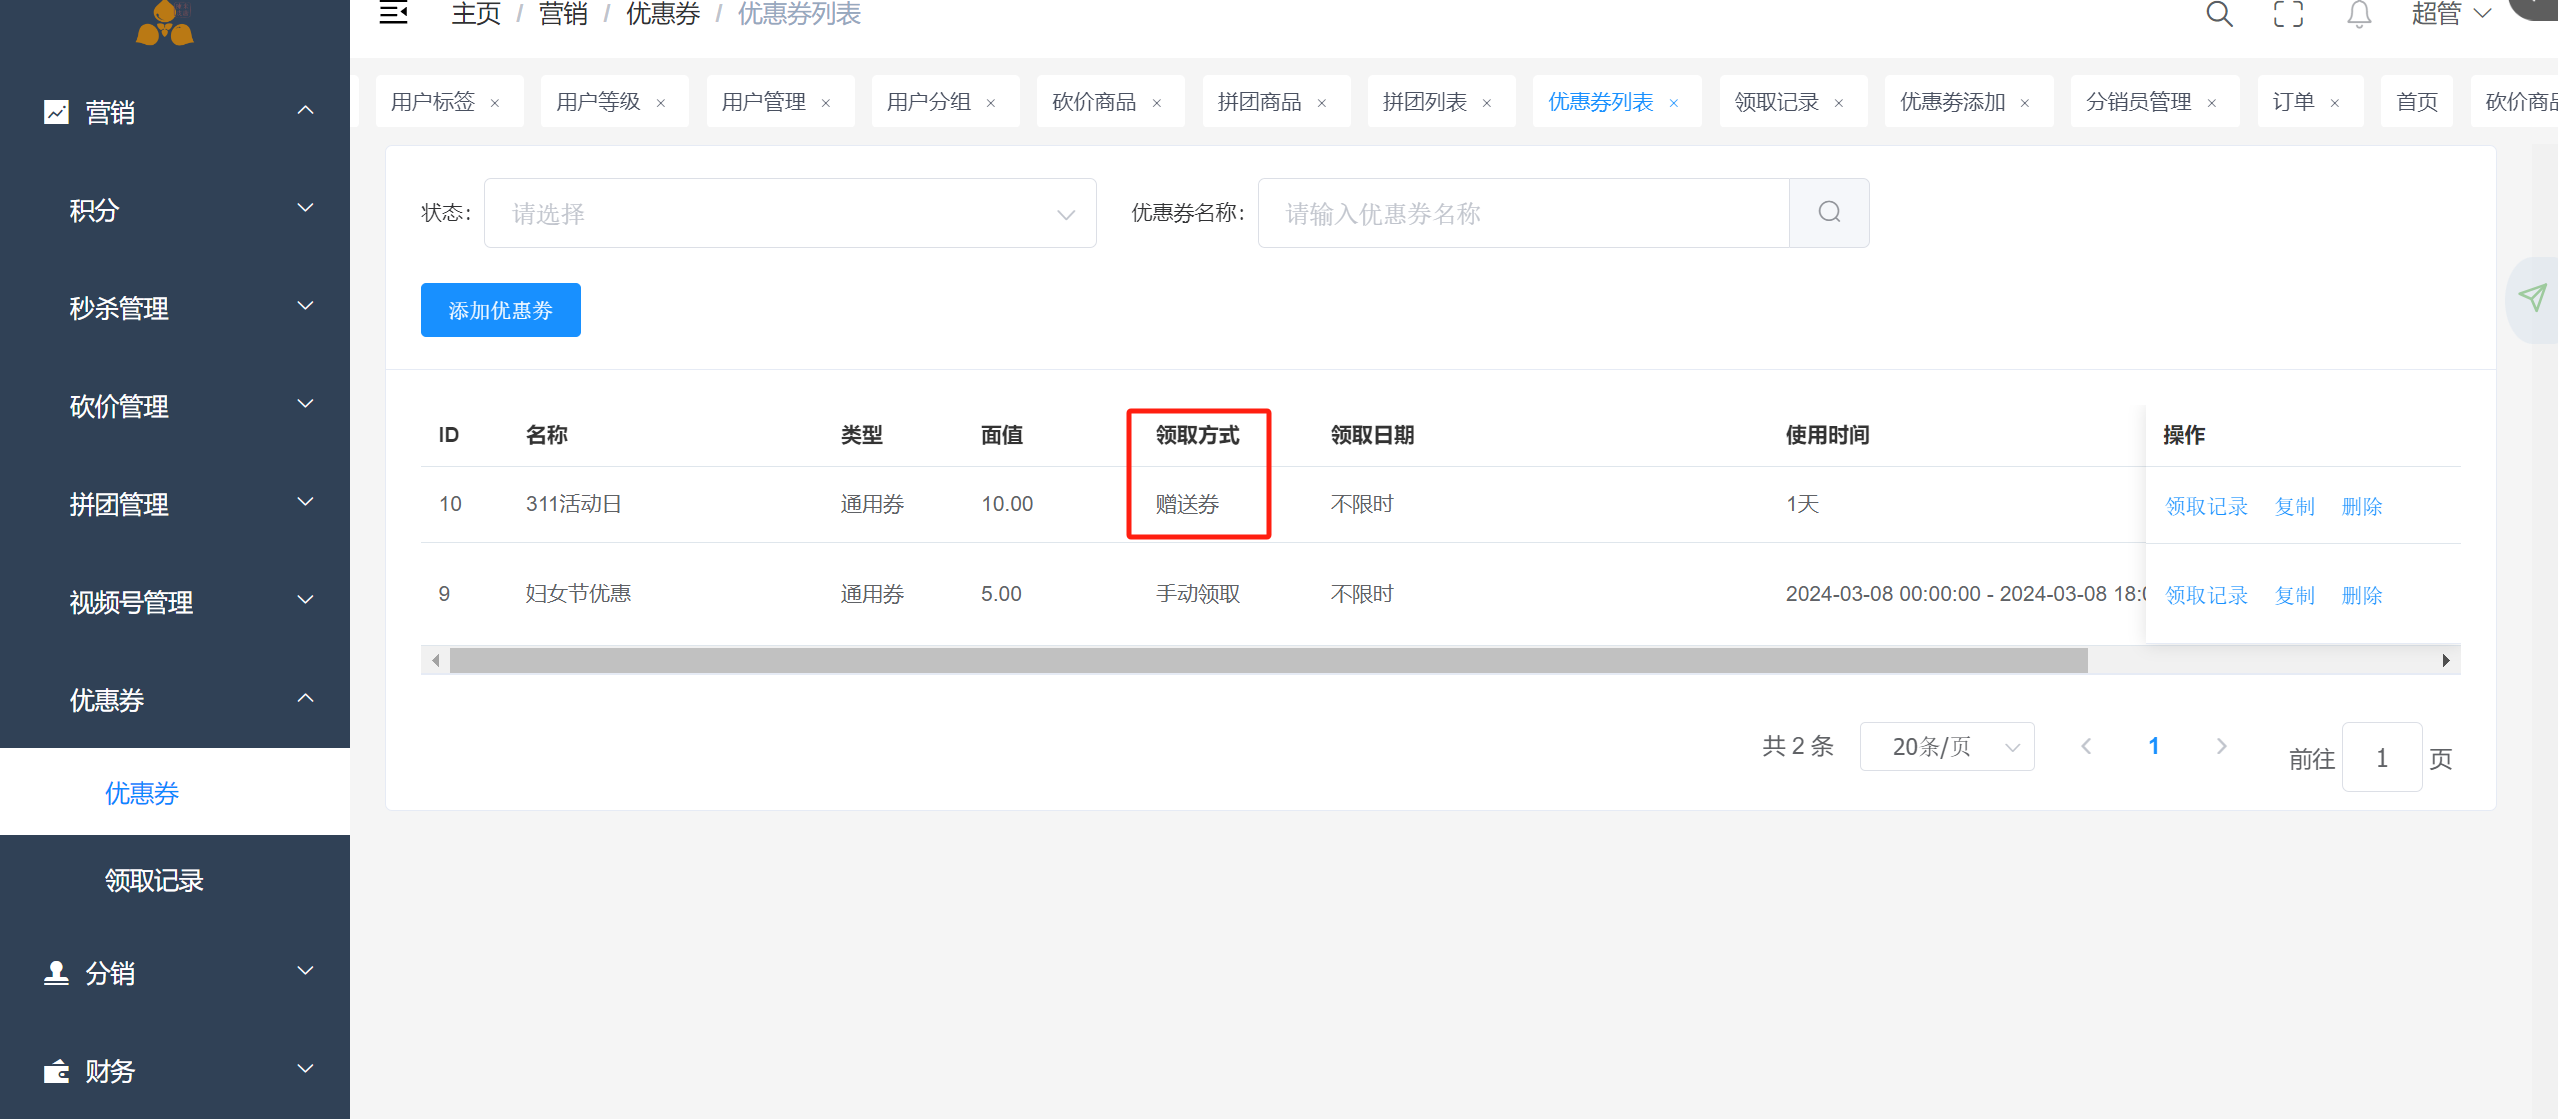
Task: Go to next page arrow
Action: coord(2221,746)
